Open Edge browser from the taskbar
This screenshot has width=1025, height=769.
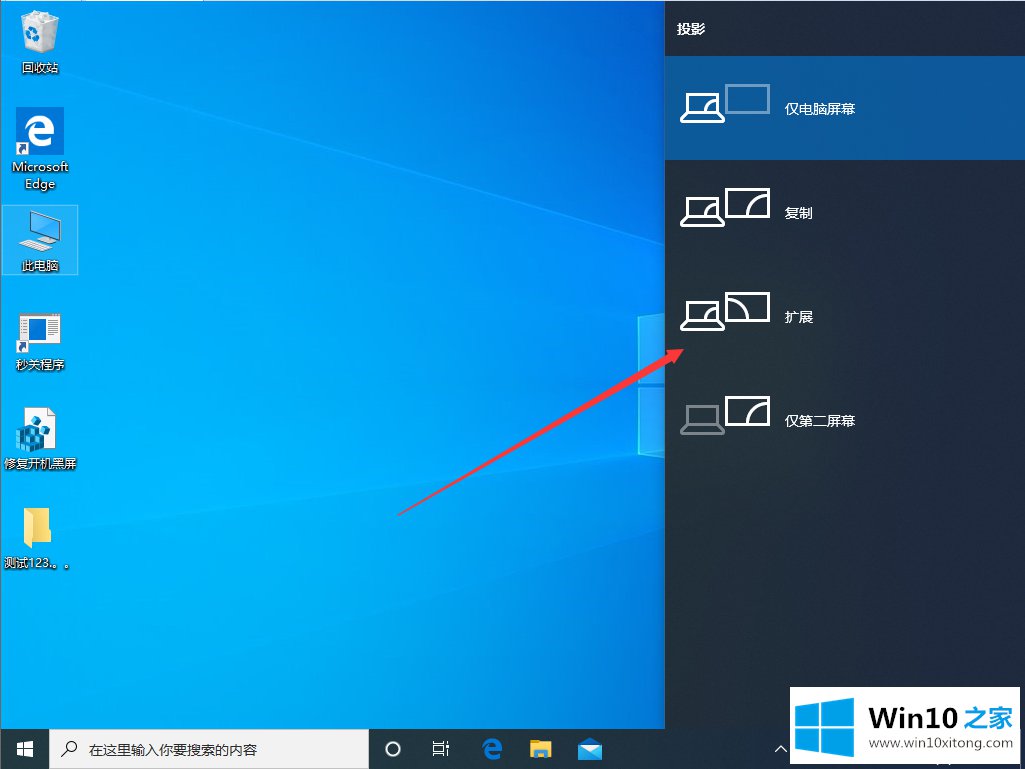point(492,749)
